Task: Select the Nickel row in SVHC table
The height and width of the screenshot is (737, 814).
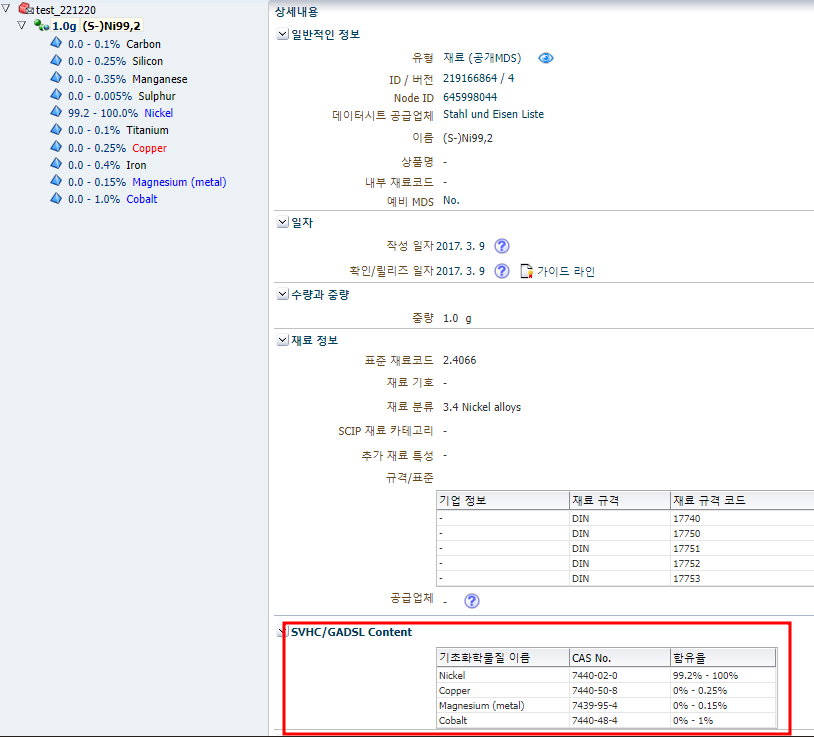Action: coord(606,676)
